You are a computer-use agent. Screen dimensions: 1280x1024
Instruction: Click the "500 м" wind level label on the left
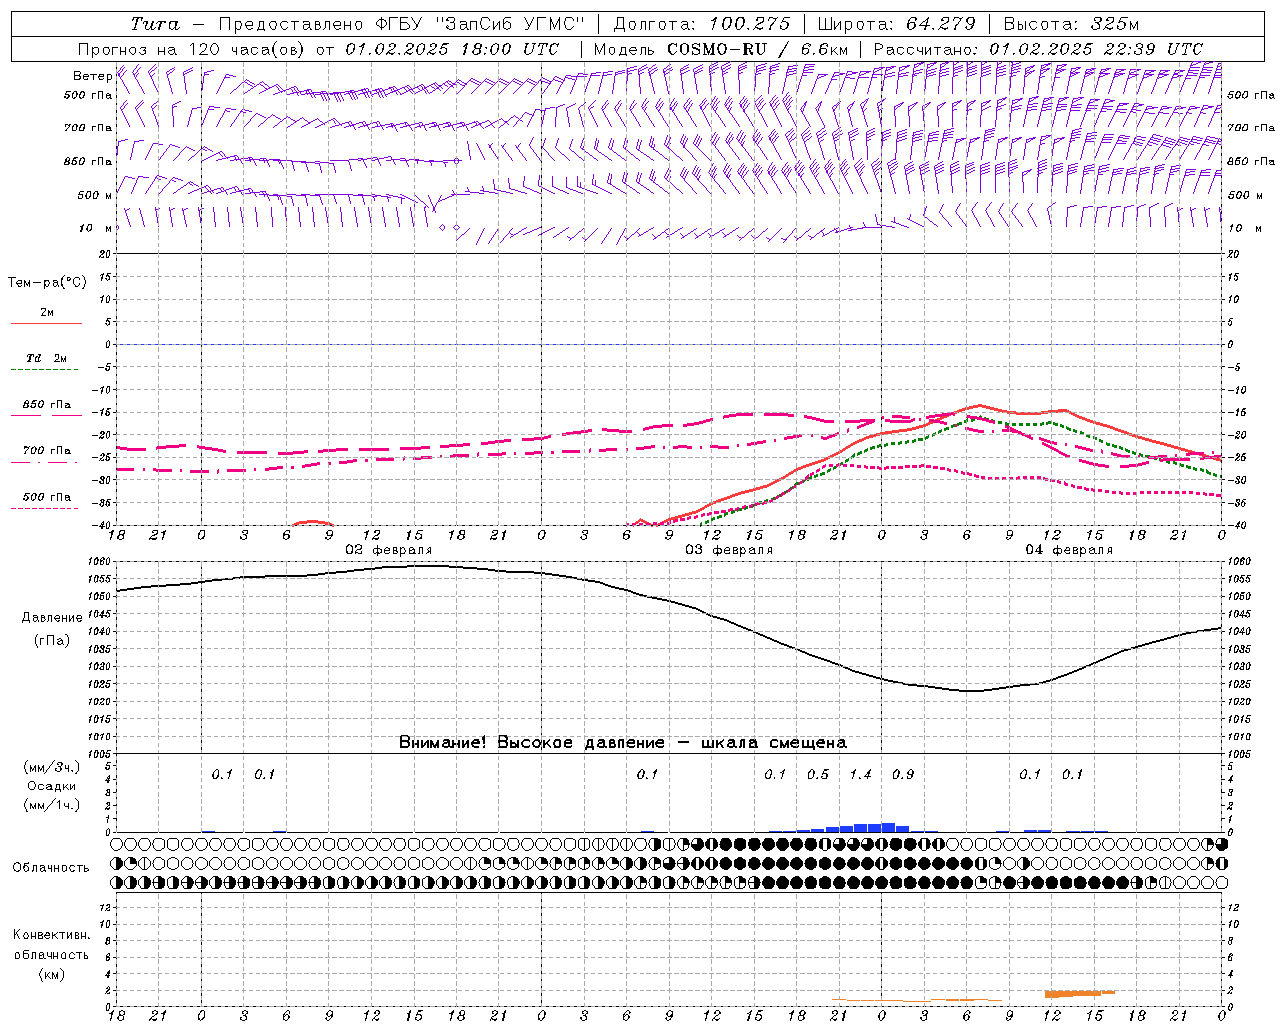tap(95, 195)
